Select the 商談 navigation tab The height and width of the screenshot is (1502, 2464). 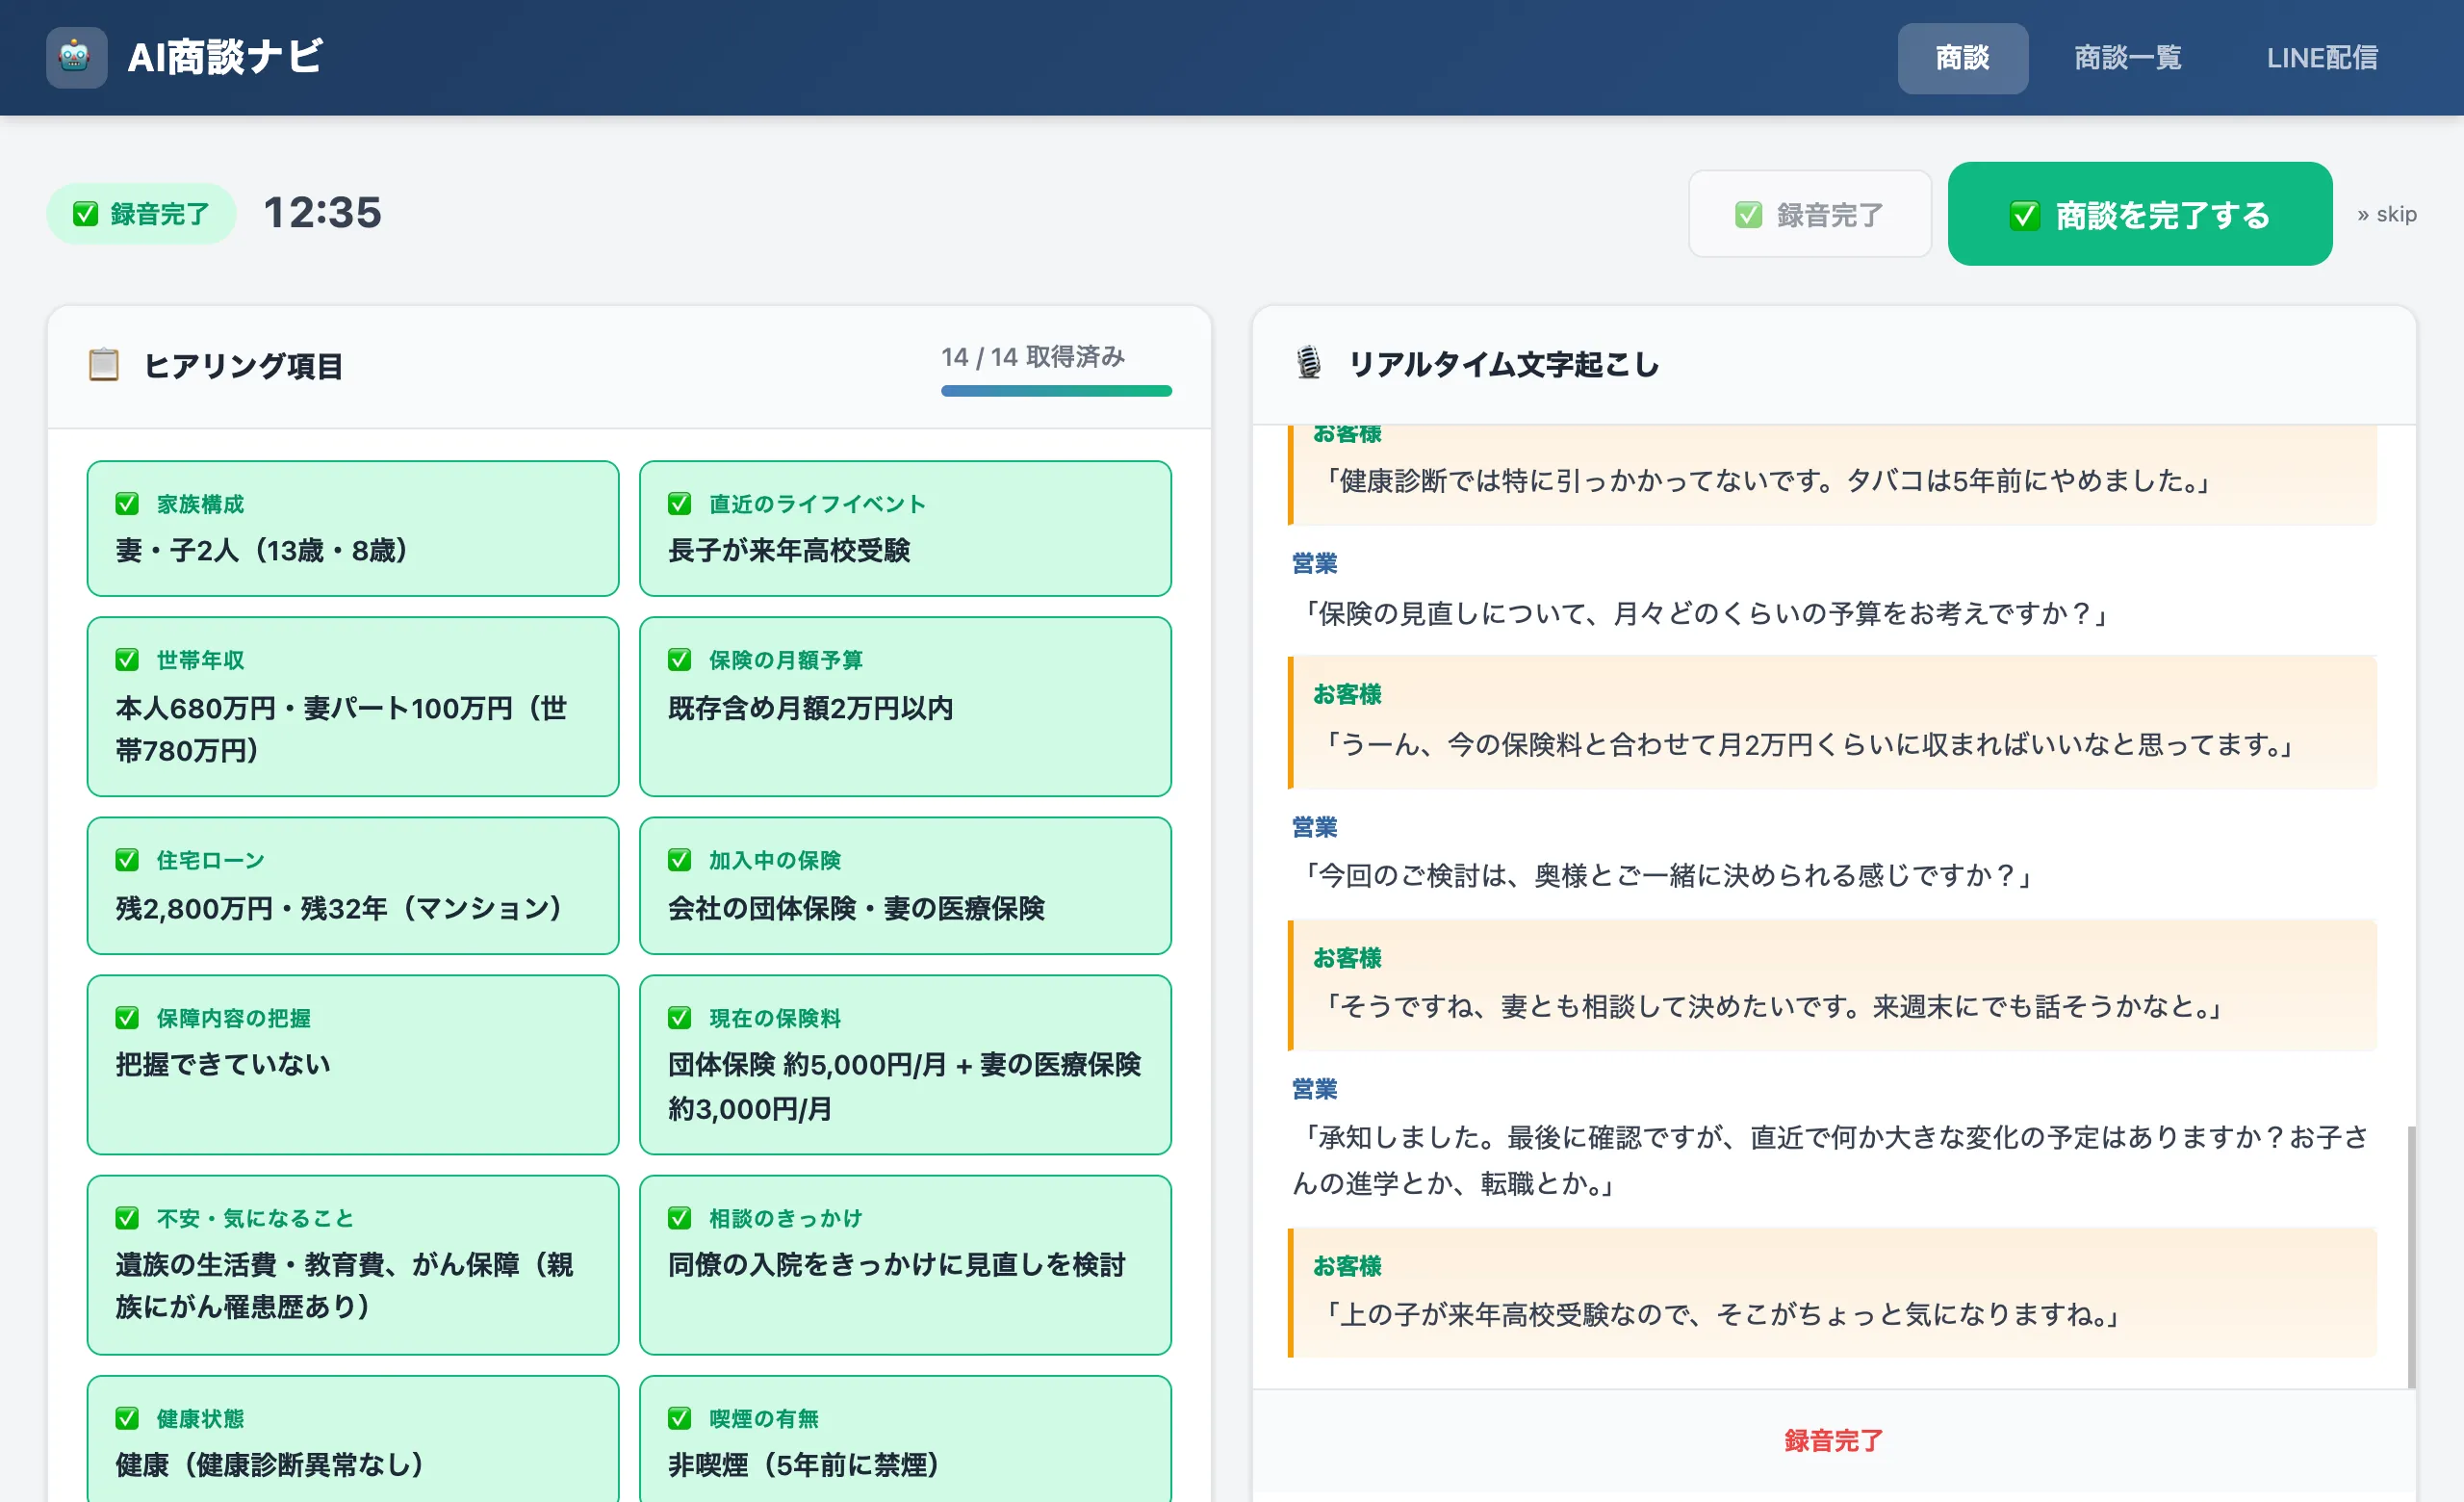tap(1962, 57)
